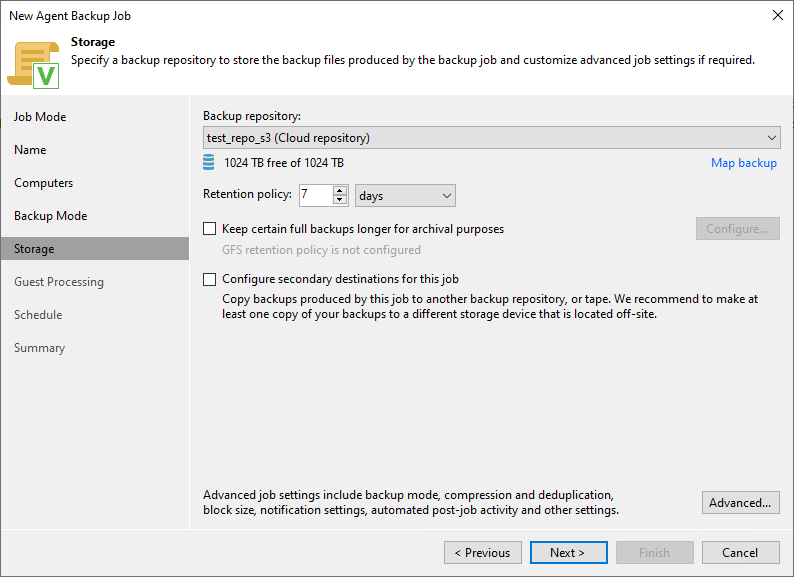Switch to the Name step
The image size is (794, 577).
pos(30,150)
